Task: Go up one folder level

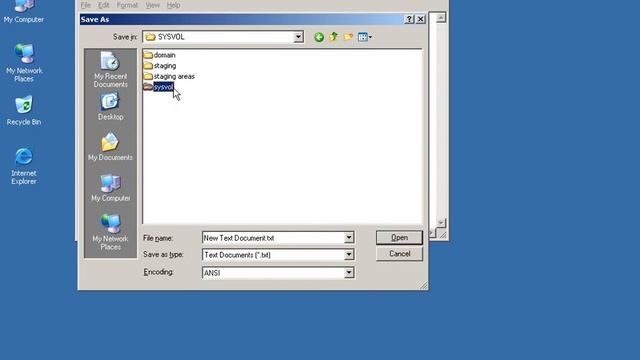Action: point(334,37)
